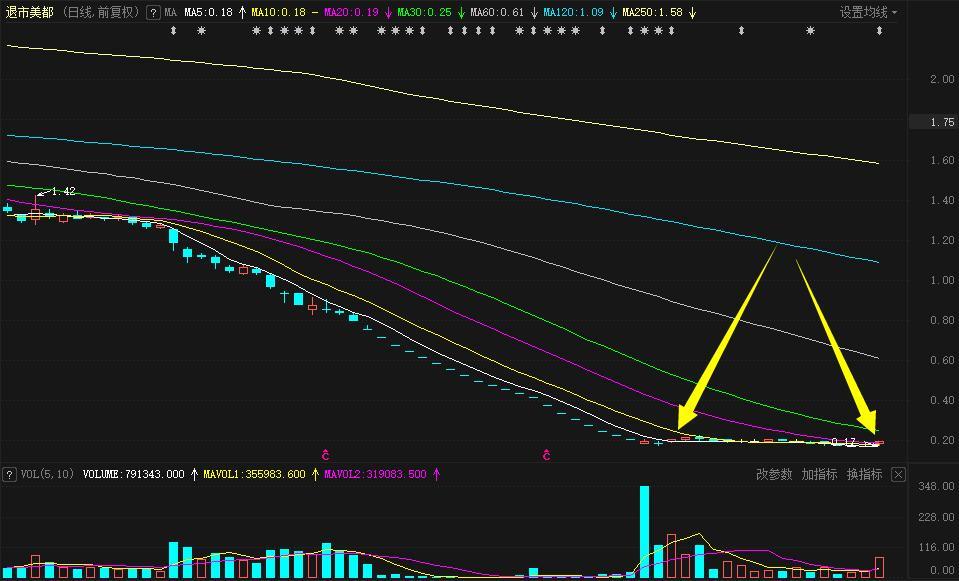
Task: Click the dash indicator after MA10:0.18
Action: coord(315,12)
